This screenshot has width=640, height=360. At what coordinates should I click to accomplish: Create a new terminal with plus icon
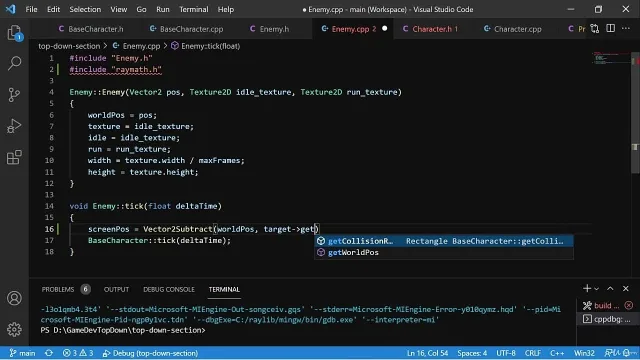click(x=587, y=289)
